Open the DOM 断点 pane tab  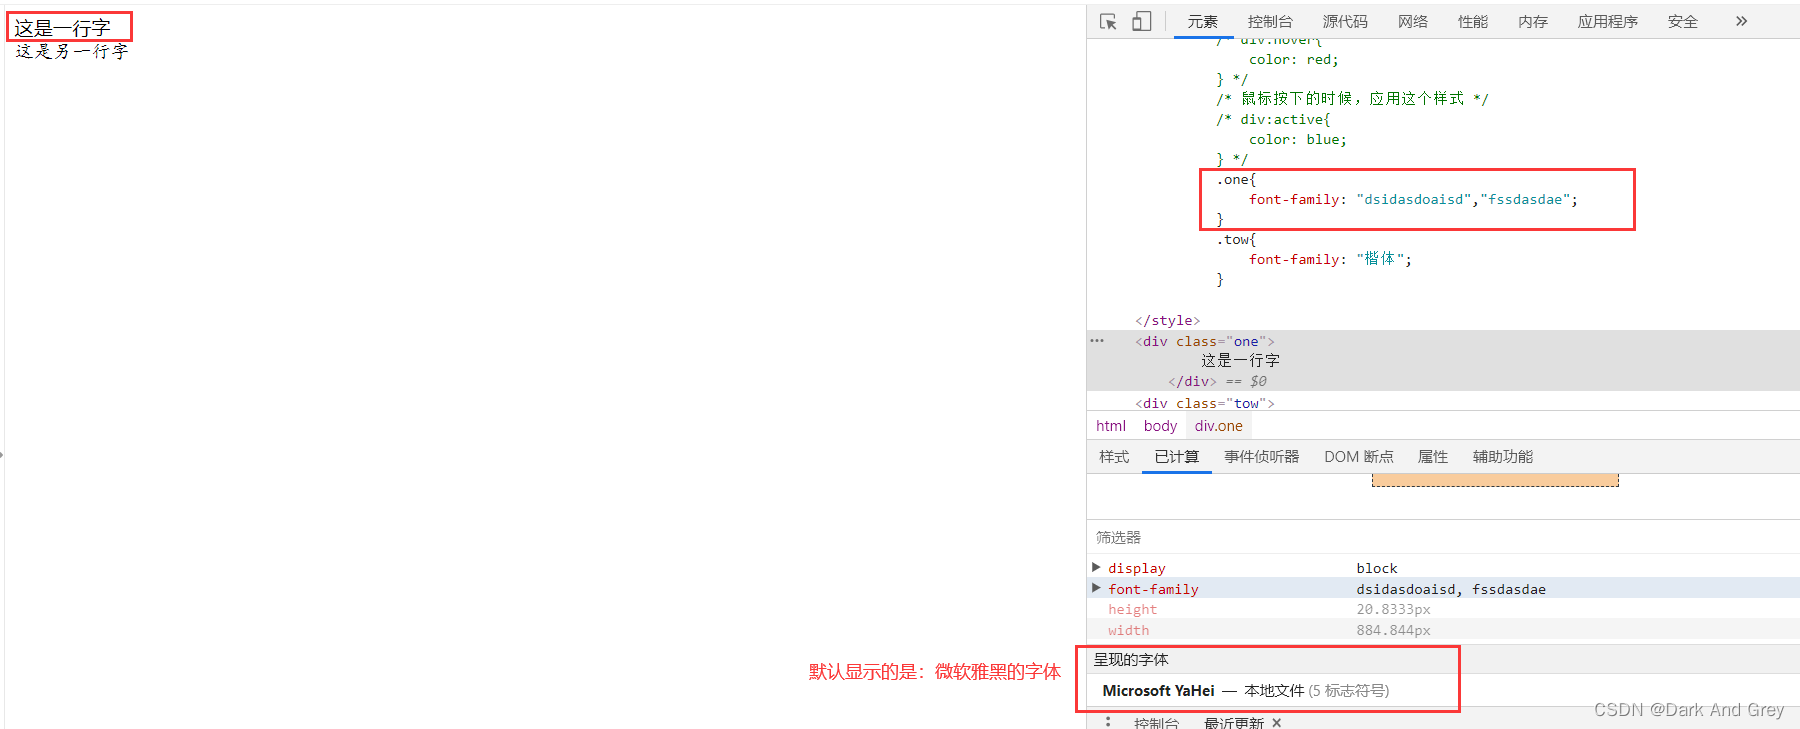(1359, 457)
